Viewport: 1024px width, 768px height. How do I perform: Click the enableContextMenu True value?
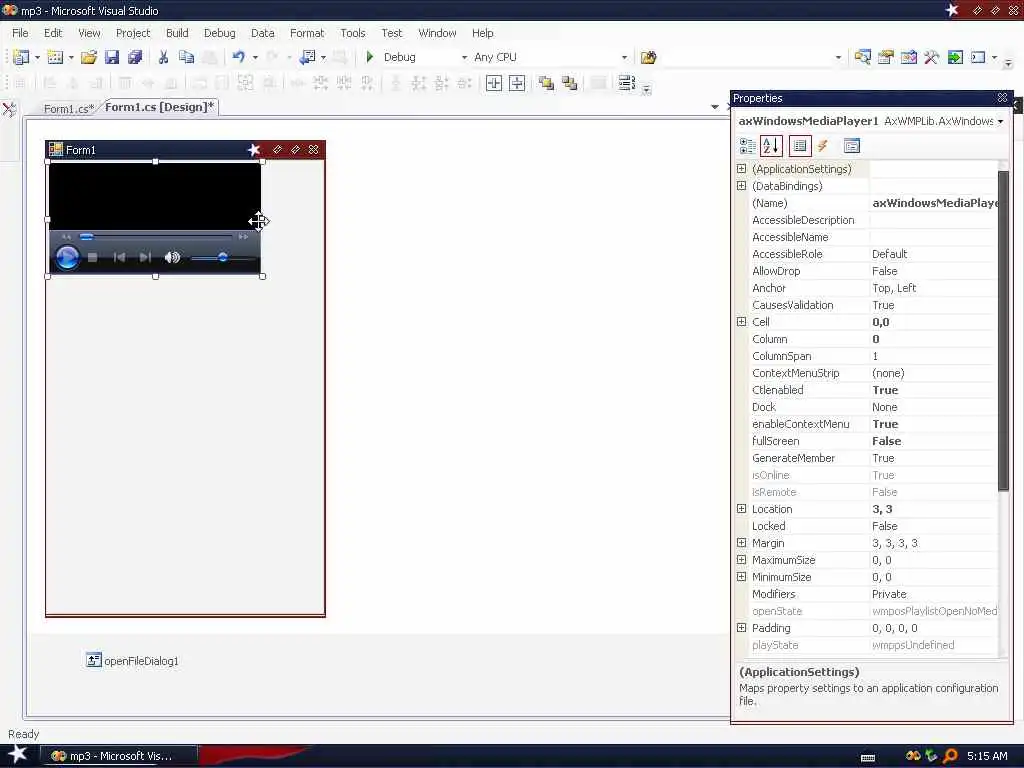[x=885, y=424]
